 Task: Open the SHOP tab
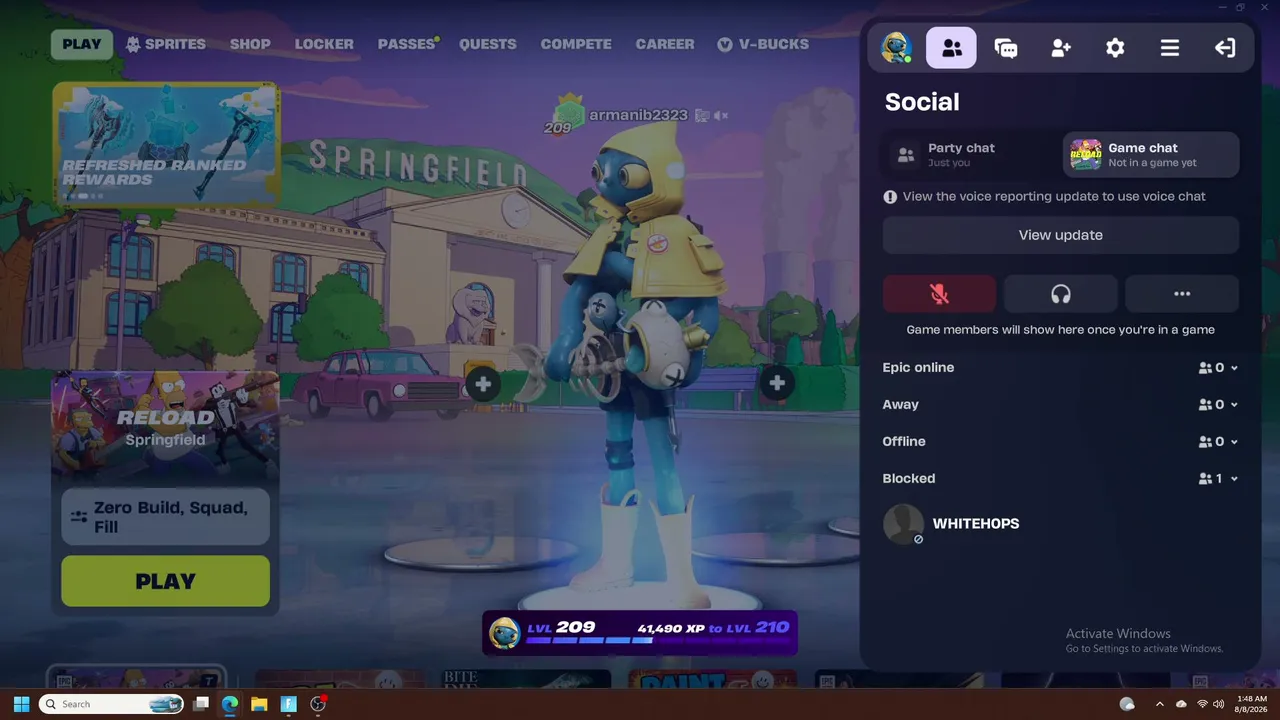click(x=250, y=44)
